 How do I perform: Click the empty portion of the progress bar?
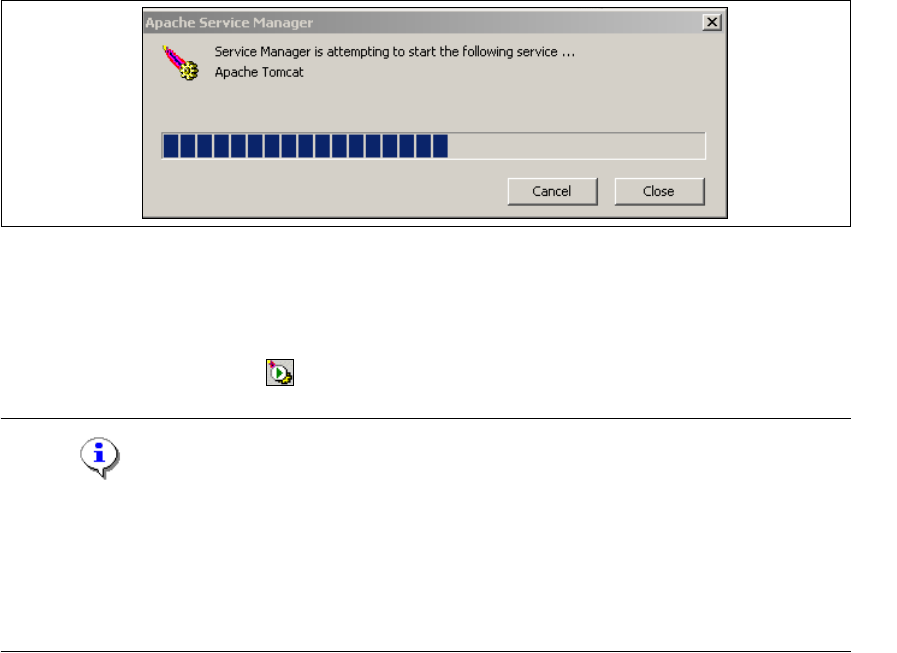(x=576, y=146)
